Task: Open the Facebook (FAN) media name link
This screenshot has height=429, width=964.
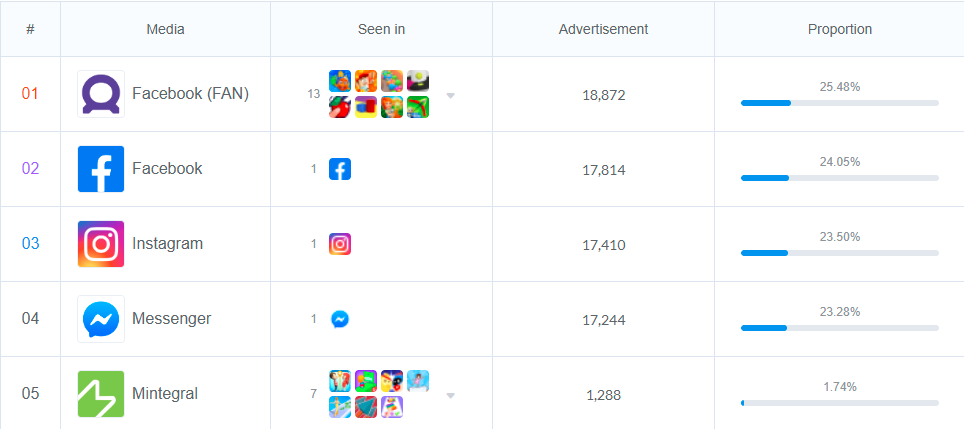Action: pos(190,94)
